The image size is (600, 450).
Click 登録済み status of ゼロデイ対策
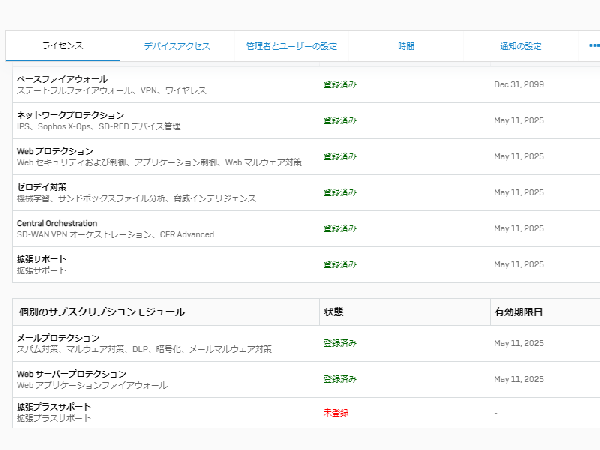(x=340, y=192)
